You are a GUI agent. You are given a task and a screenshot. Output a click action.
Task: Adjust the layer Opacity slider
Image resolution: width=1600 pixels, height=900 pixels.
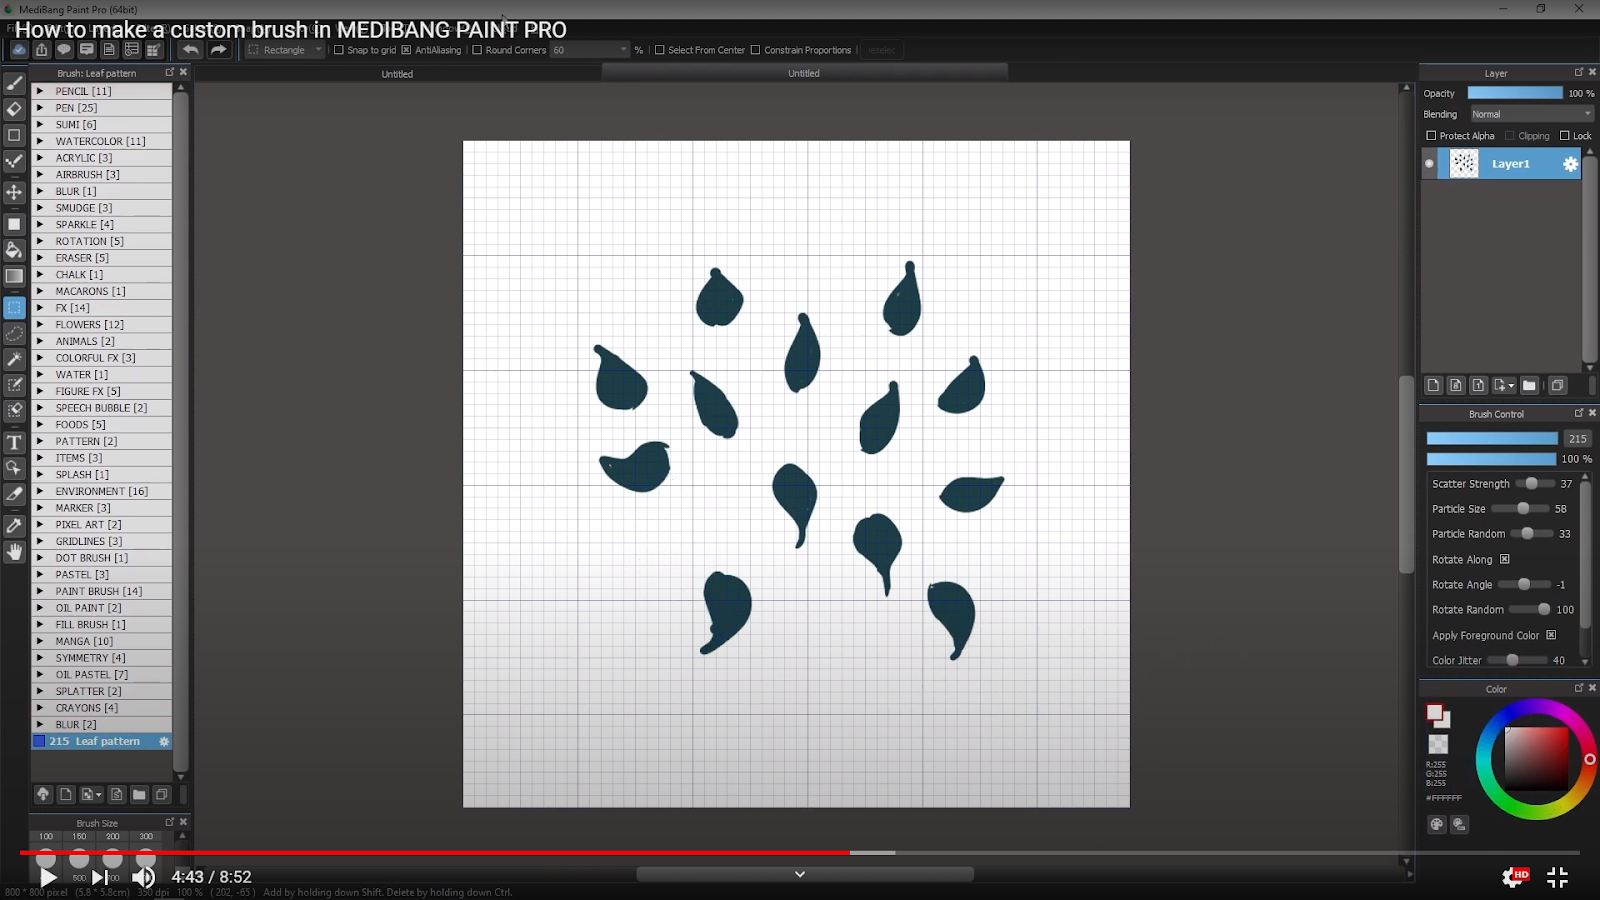(1515, 93)
